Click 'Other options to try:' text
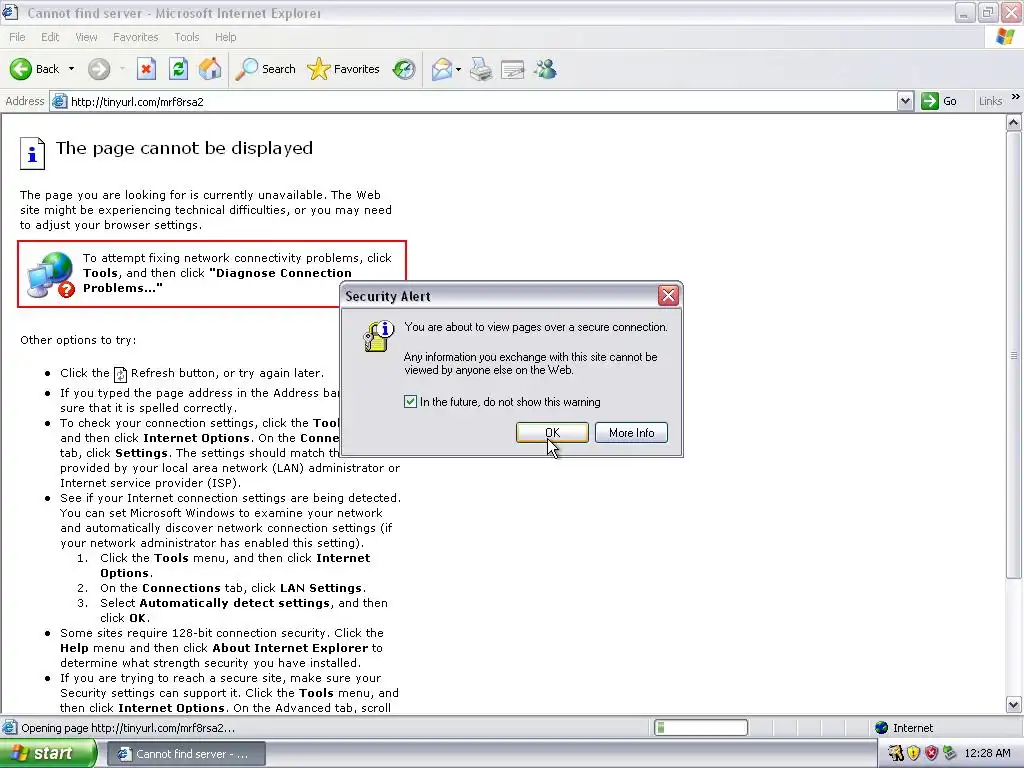Image resolution: width=1024 pixels, height=768 pixels. [x=78, y=340]
